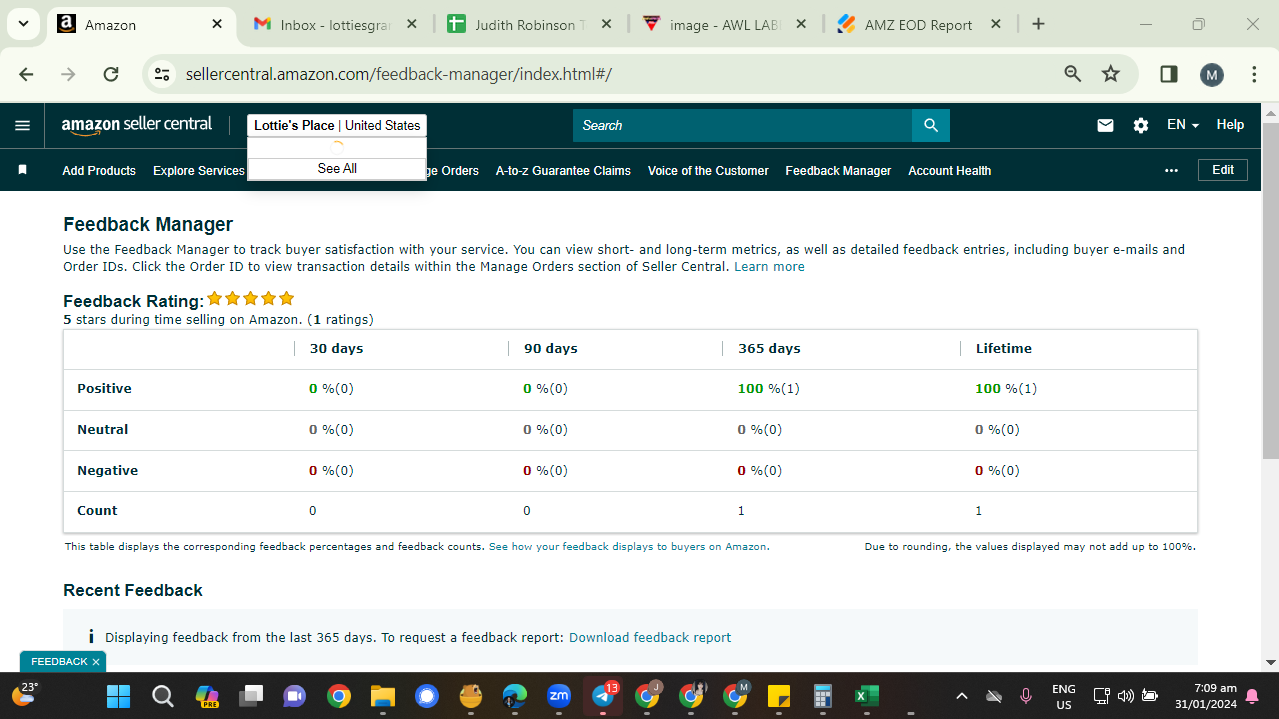Open Telegram from the taskbar
The image size is (1279, 719).
pos(603,696)
